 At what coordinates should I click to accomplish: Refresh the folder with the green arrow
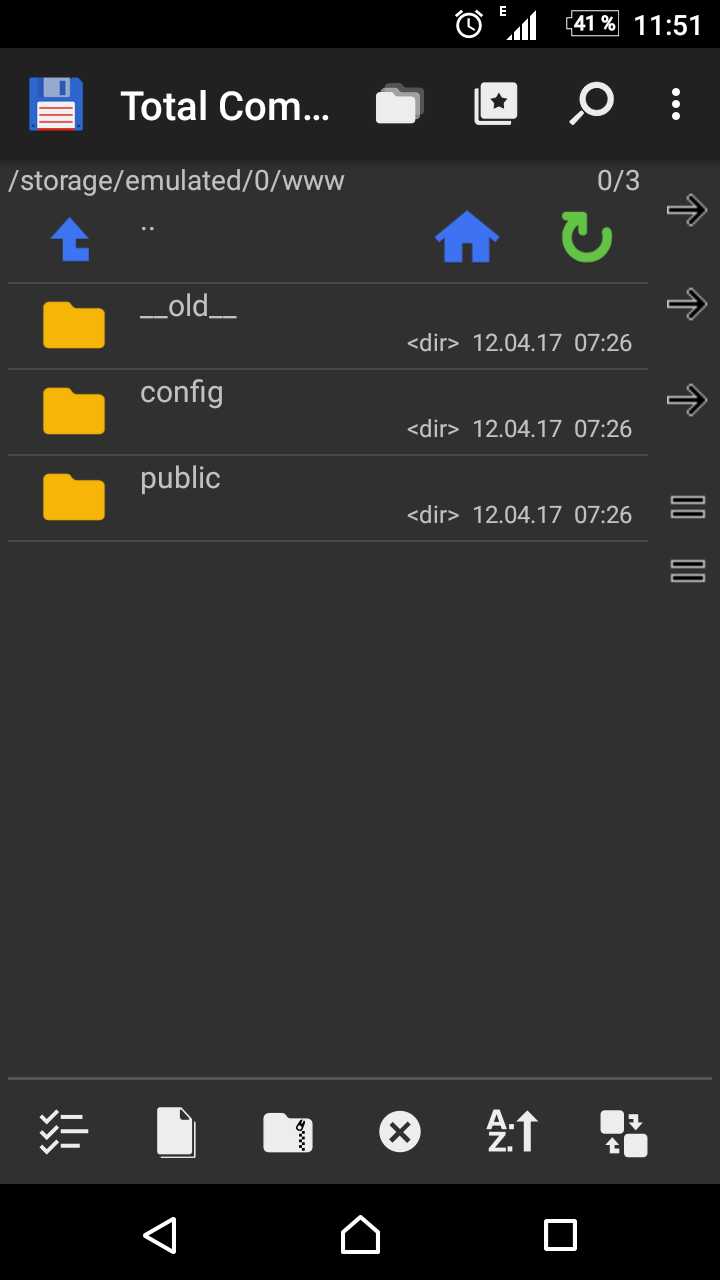pyautogui.click(x=586, y=240)
